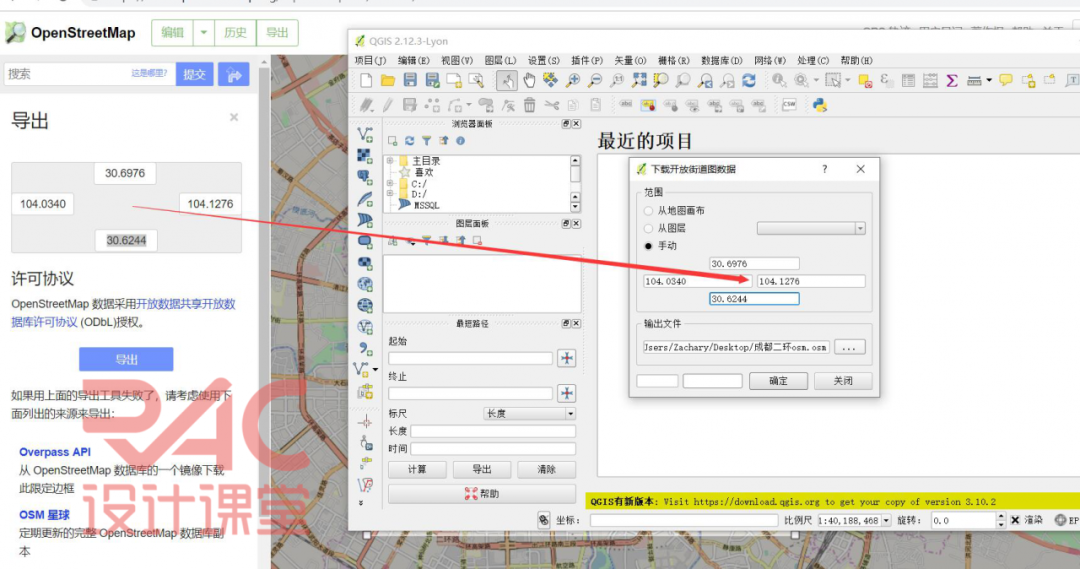Open the Python console icon
The width and height of the screenshot is (1080, 569).
tap(820, 105)
